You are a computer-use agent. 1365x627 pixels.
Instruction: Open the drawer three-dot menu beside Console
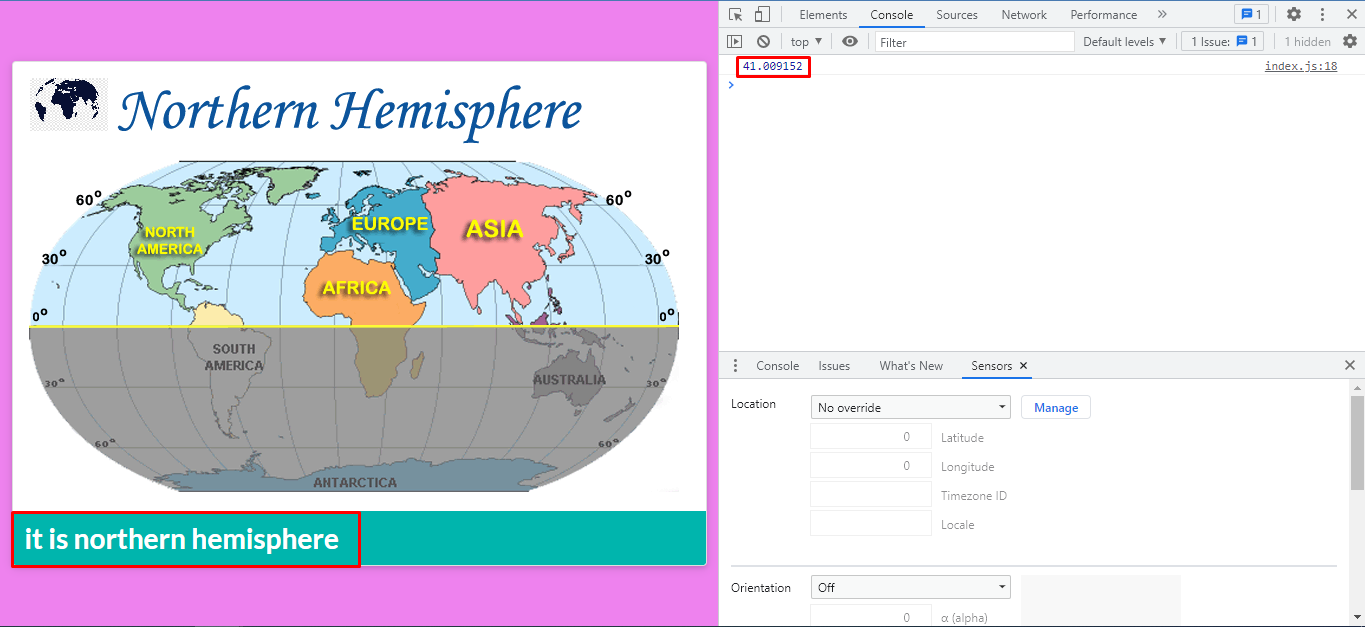[736, 365]
